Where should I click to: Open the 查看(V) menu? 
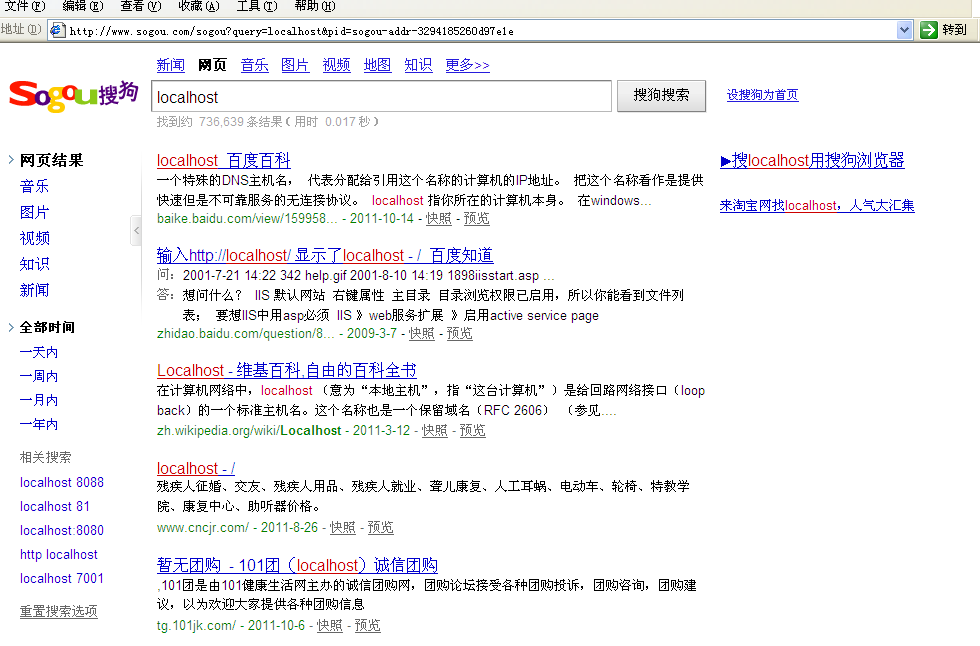141,6
